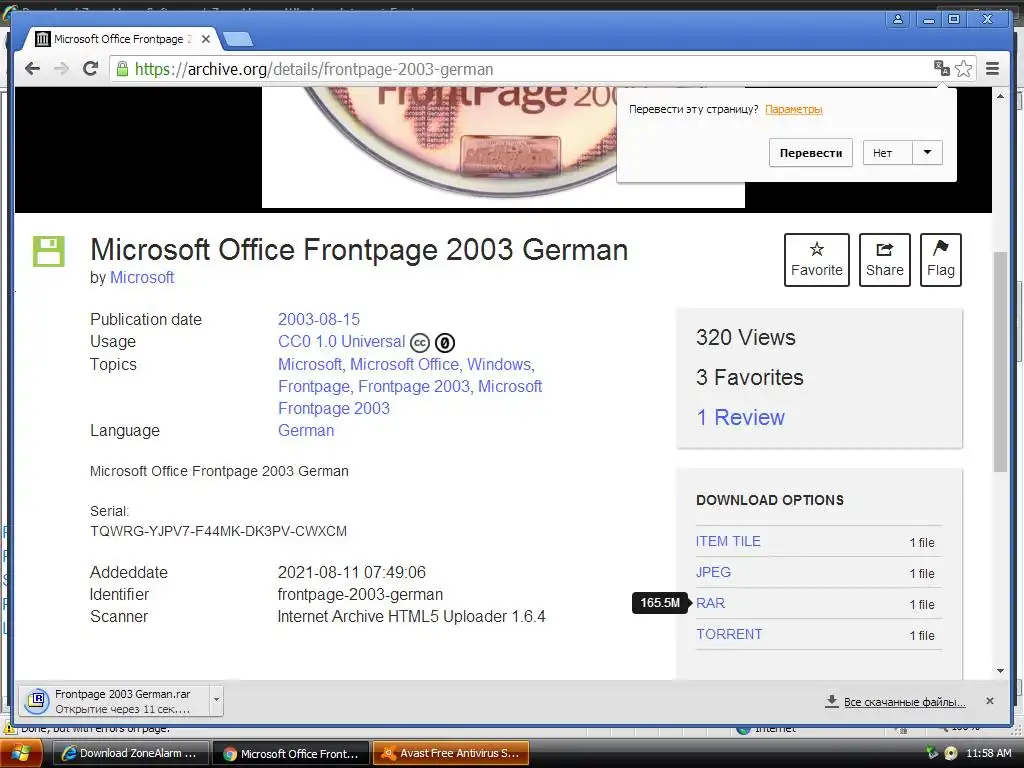Click the page scrollbar down arrow
This screenshot has width=1024, height=768.
click(x=1000, y=671)
